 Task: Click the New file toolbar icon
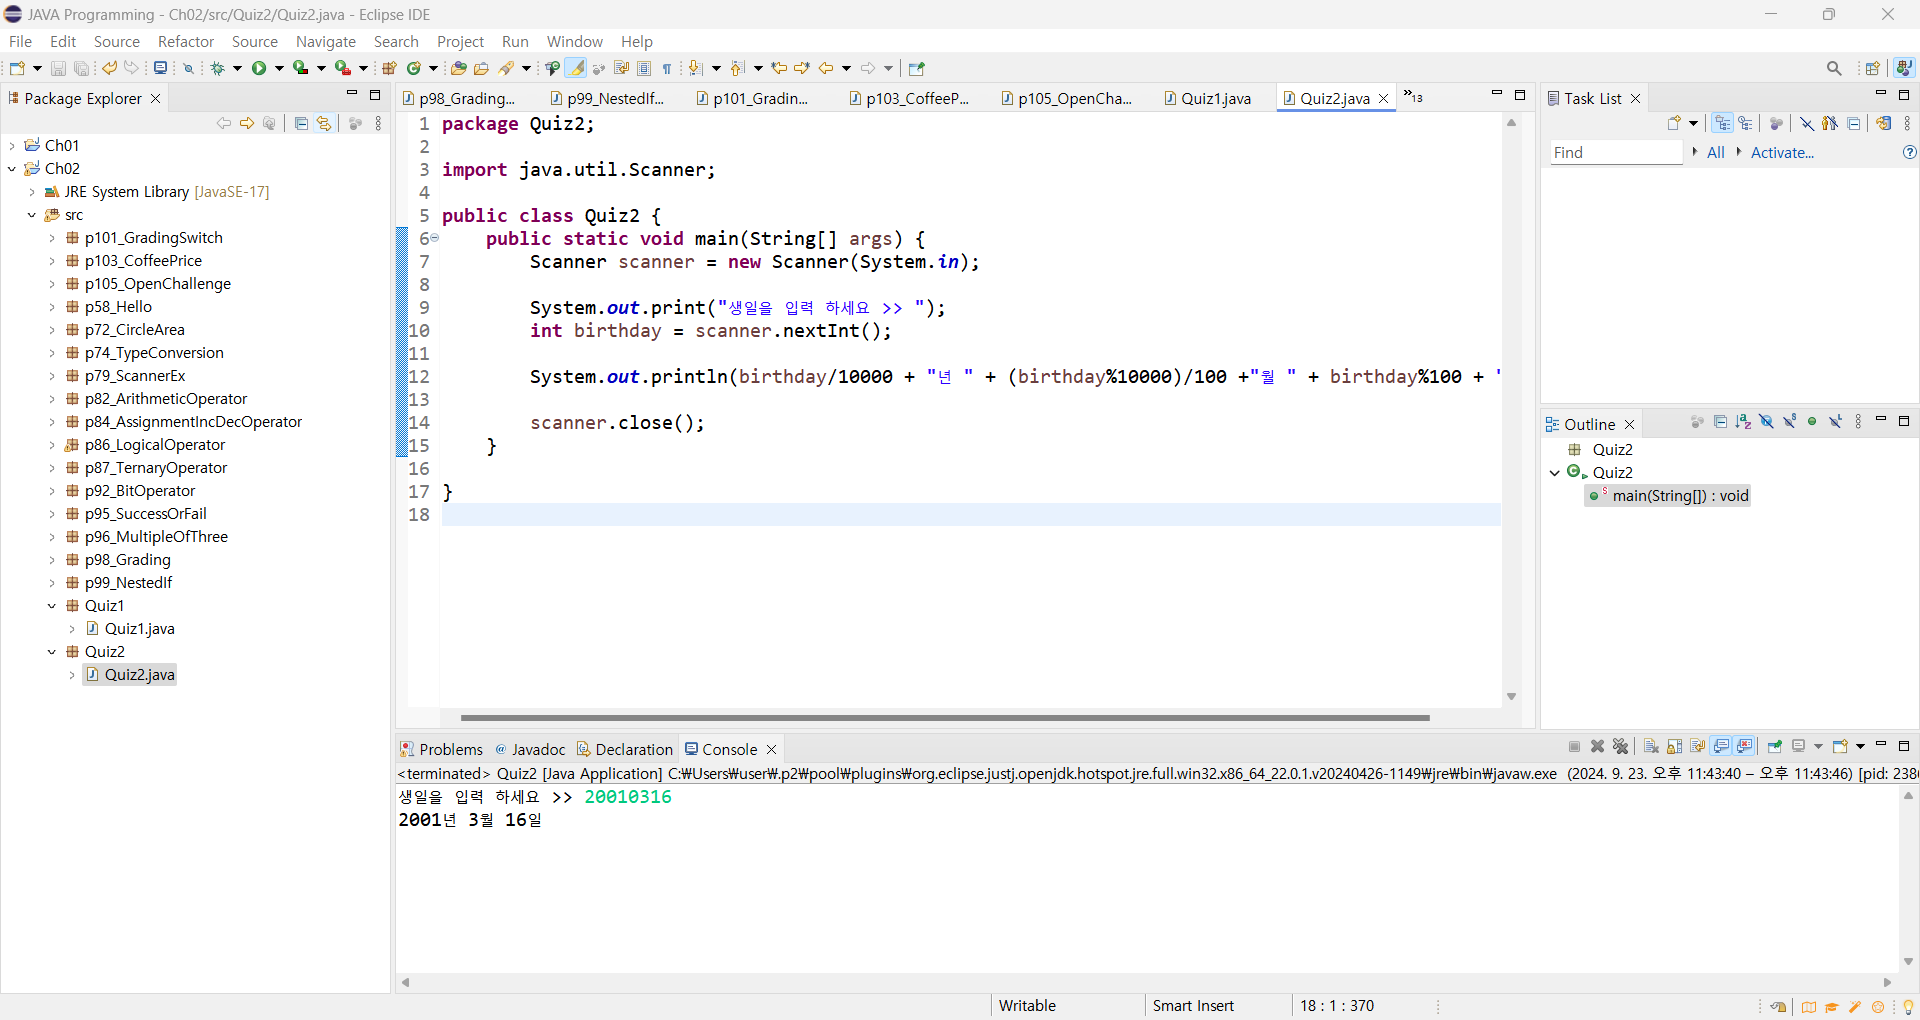click(17, 68)
